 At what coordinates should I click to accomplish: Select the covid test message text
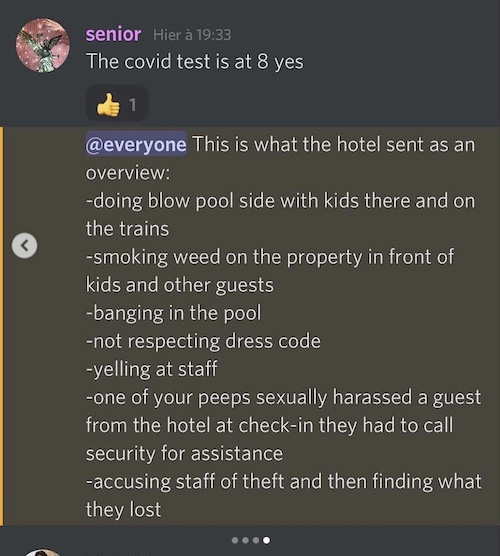[x=195, y=62]
